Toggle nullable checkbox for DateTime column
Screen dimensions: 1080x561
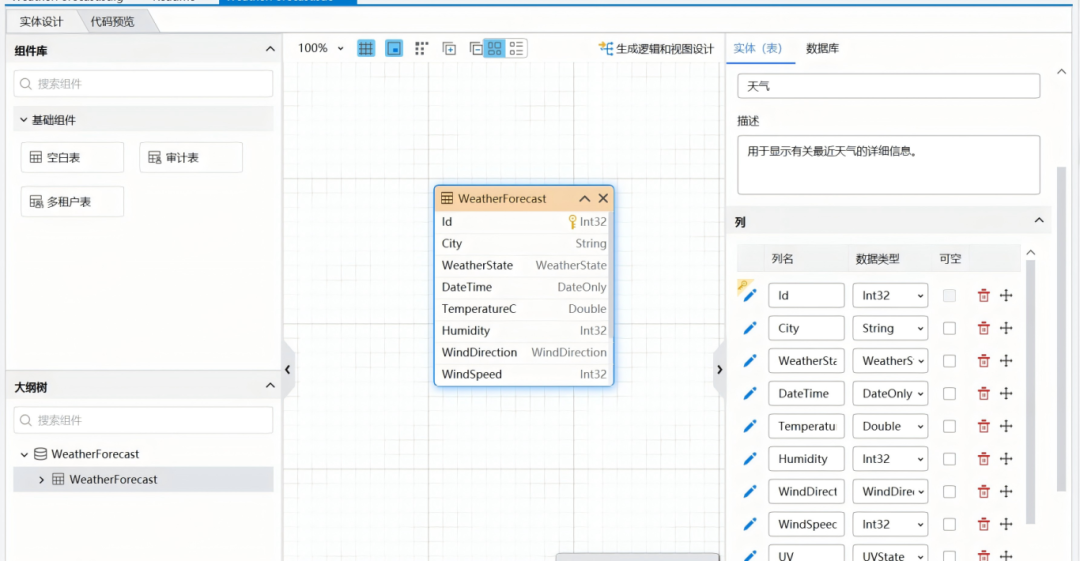(x=949, y=394)
